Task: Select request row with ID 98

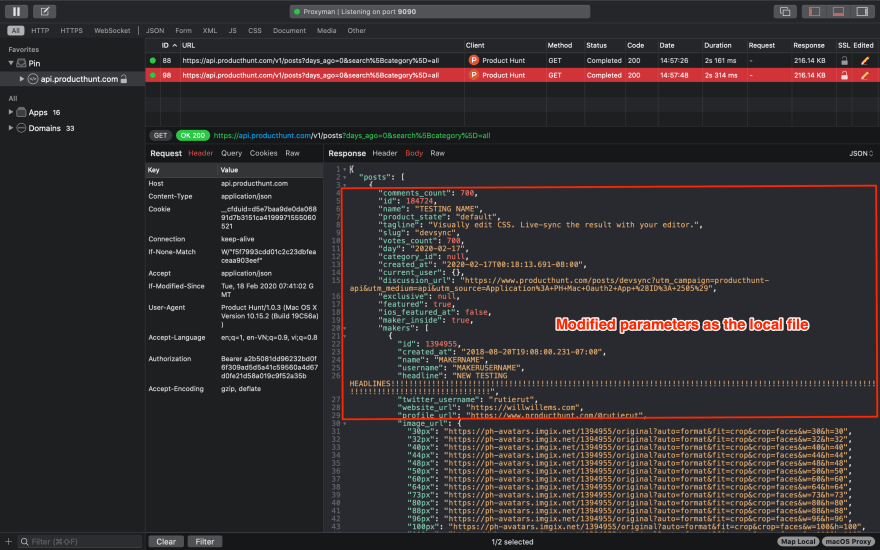Action: point(512,75)
